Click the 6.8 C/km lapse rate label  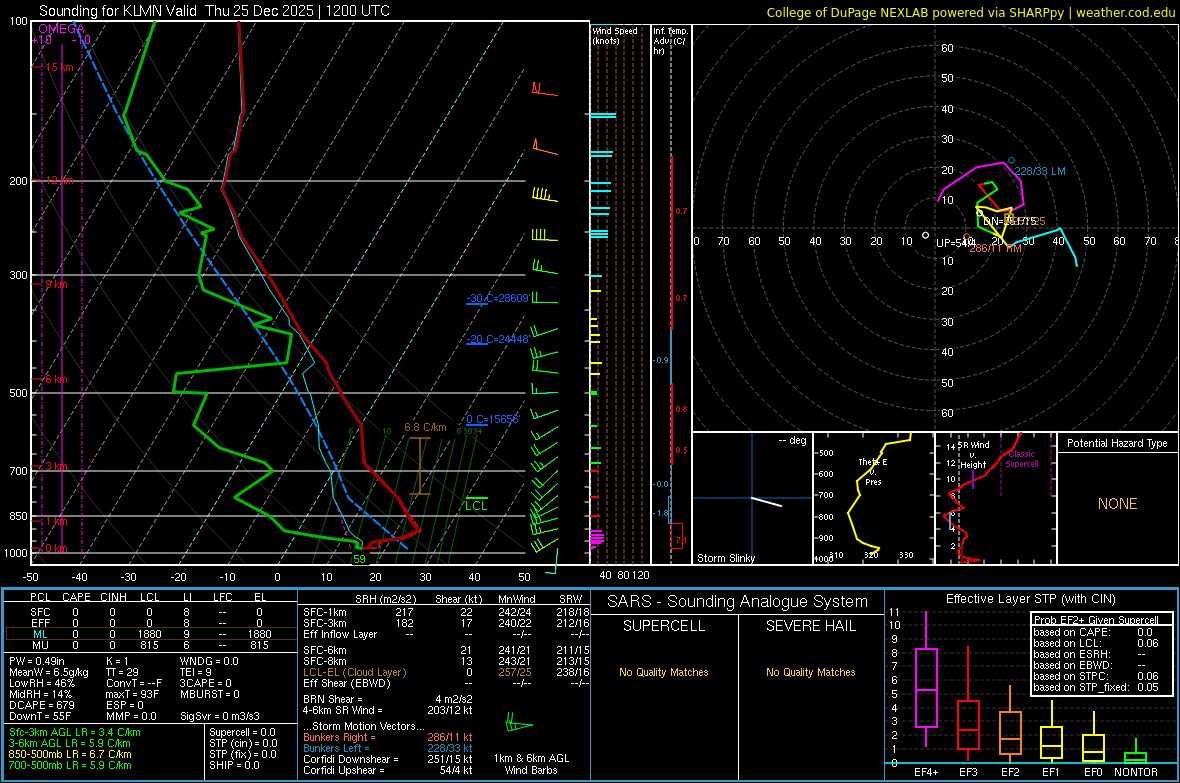[425, 428]
